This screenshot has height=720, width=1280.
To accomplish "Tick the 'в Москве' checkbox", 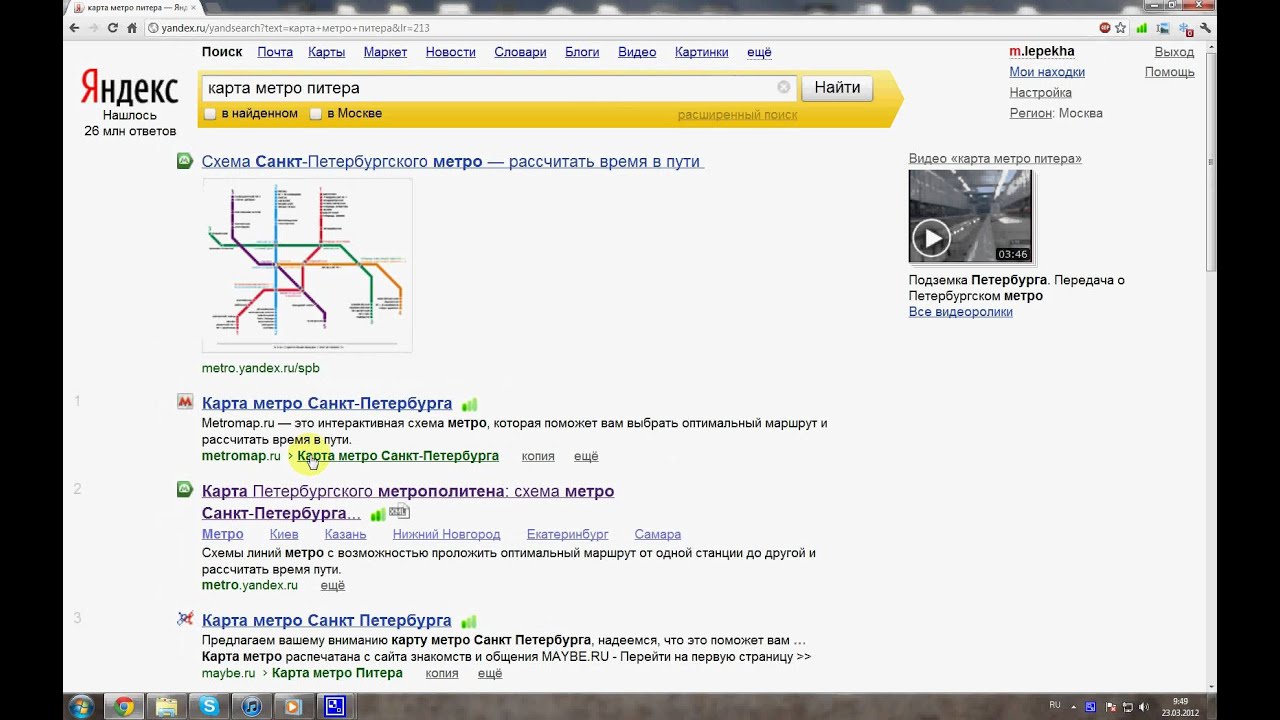I will [x=316, y=114].
